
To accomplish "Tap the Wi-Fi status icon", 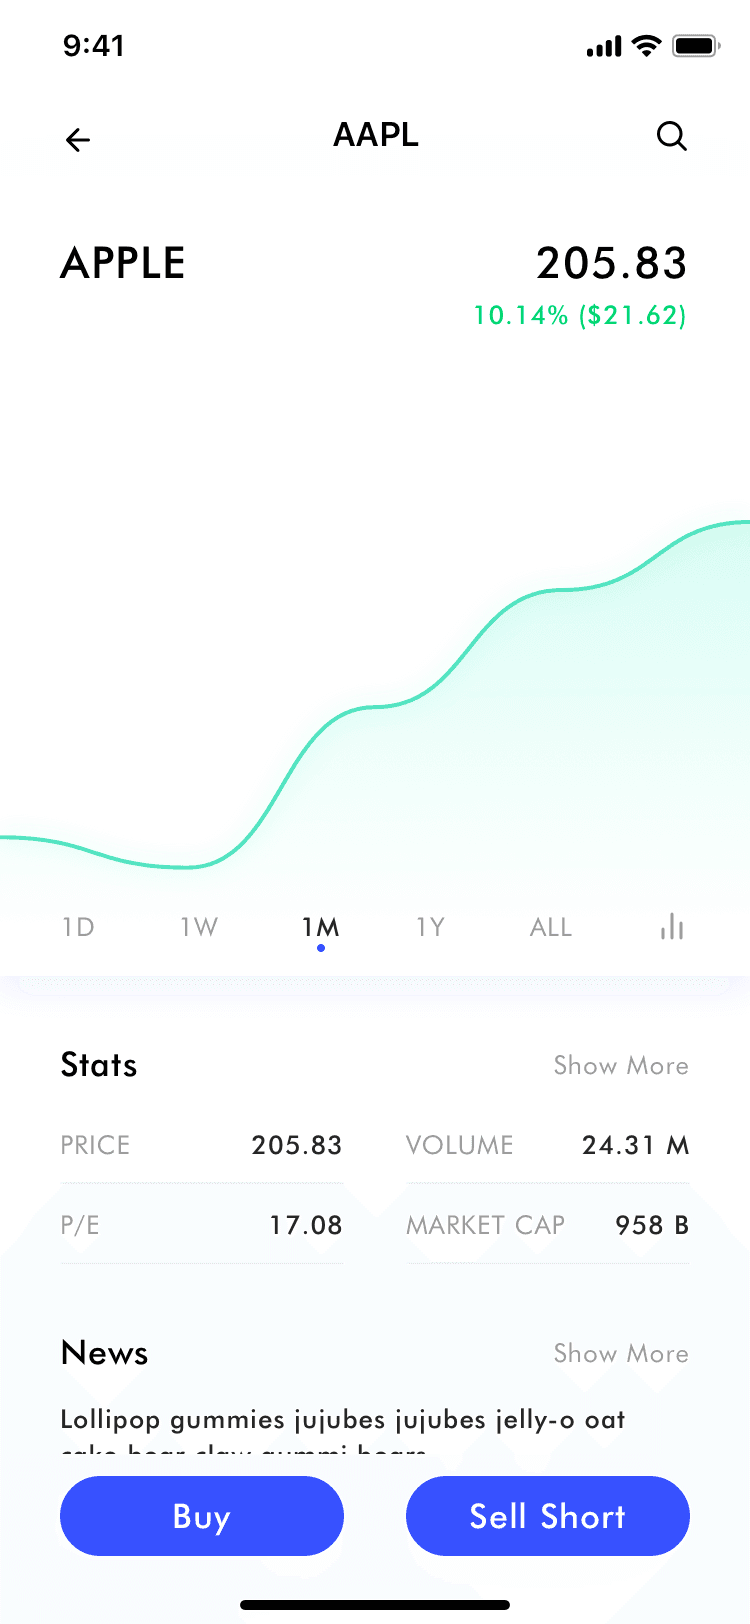I will click(647, 46).
